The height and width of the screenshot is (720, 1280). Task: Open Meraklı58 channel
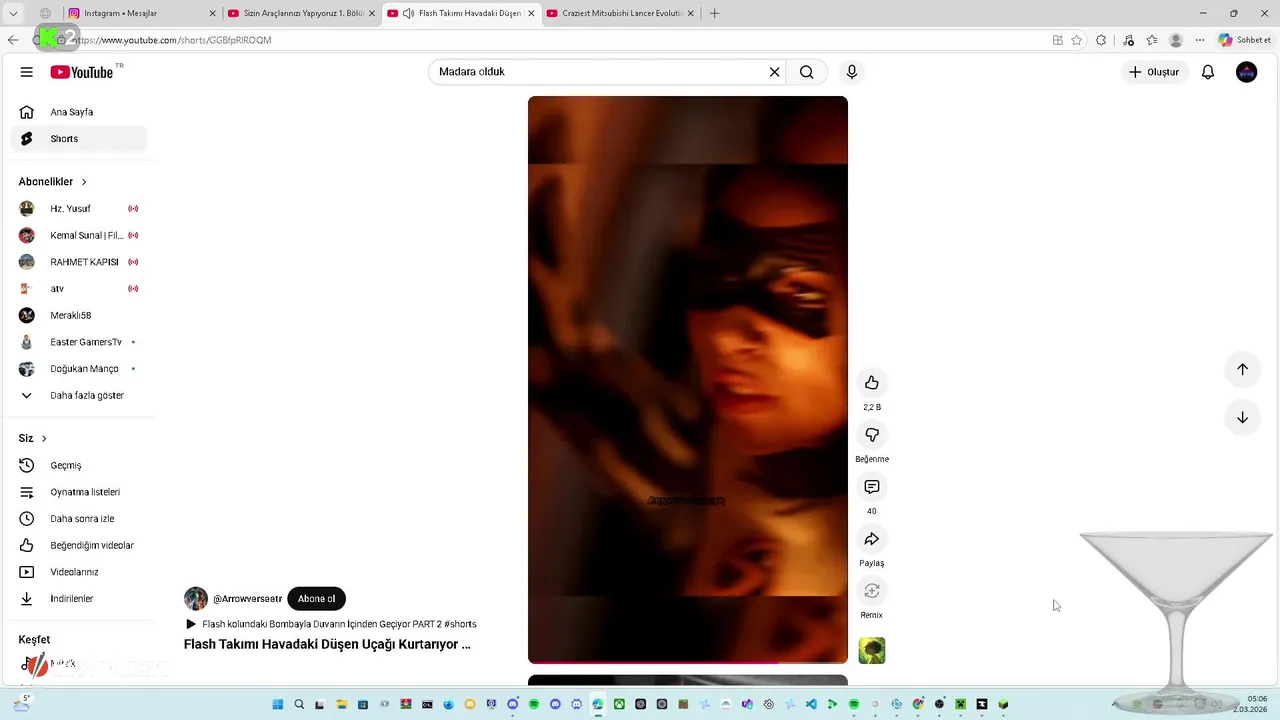coord(78,315)
